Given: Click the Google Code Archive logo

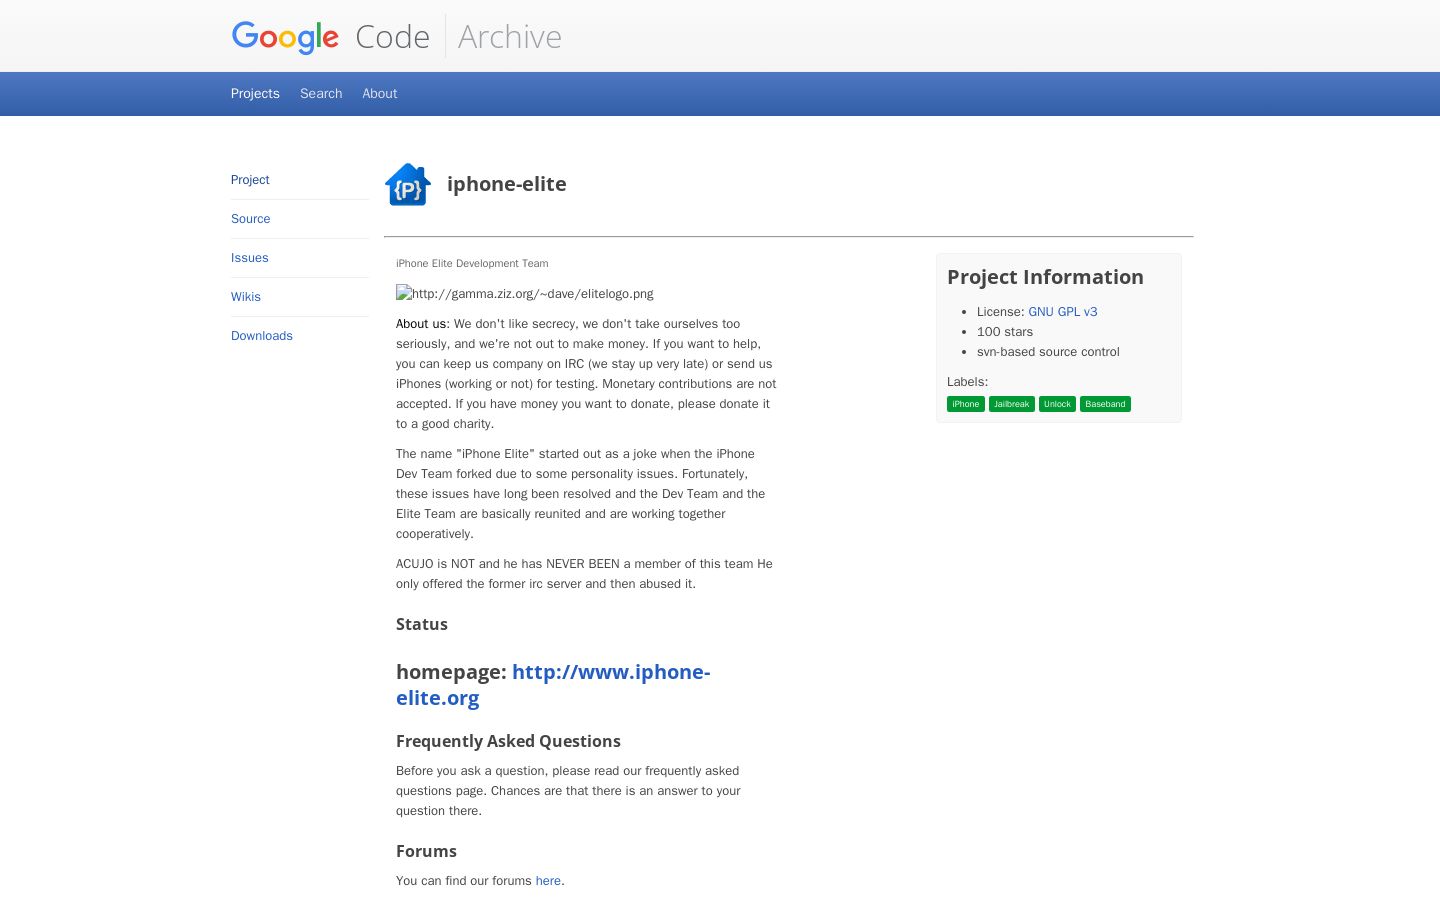Looking at the screenshot, I should click(x=397, y=37).
